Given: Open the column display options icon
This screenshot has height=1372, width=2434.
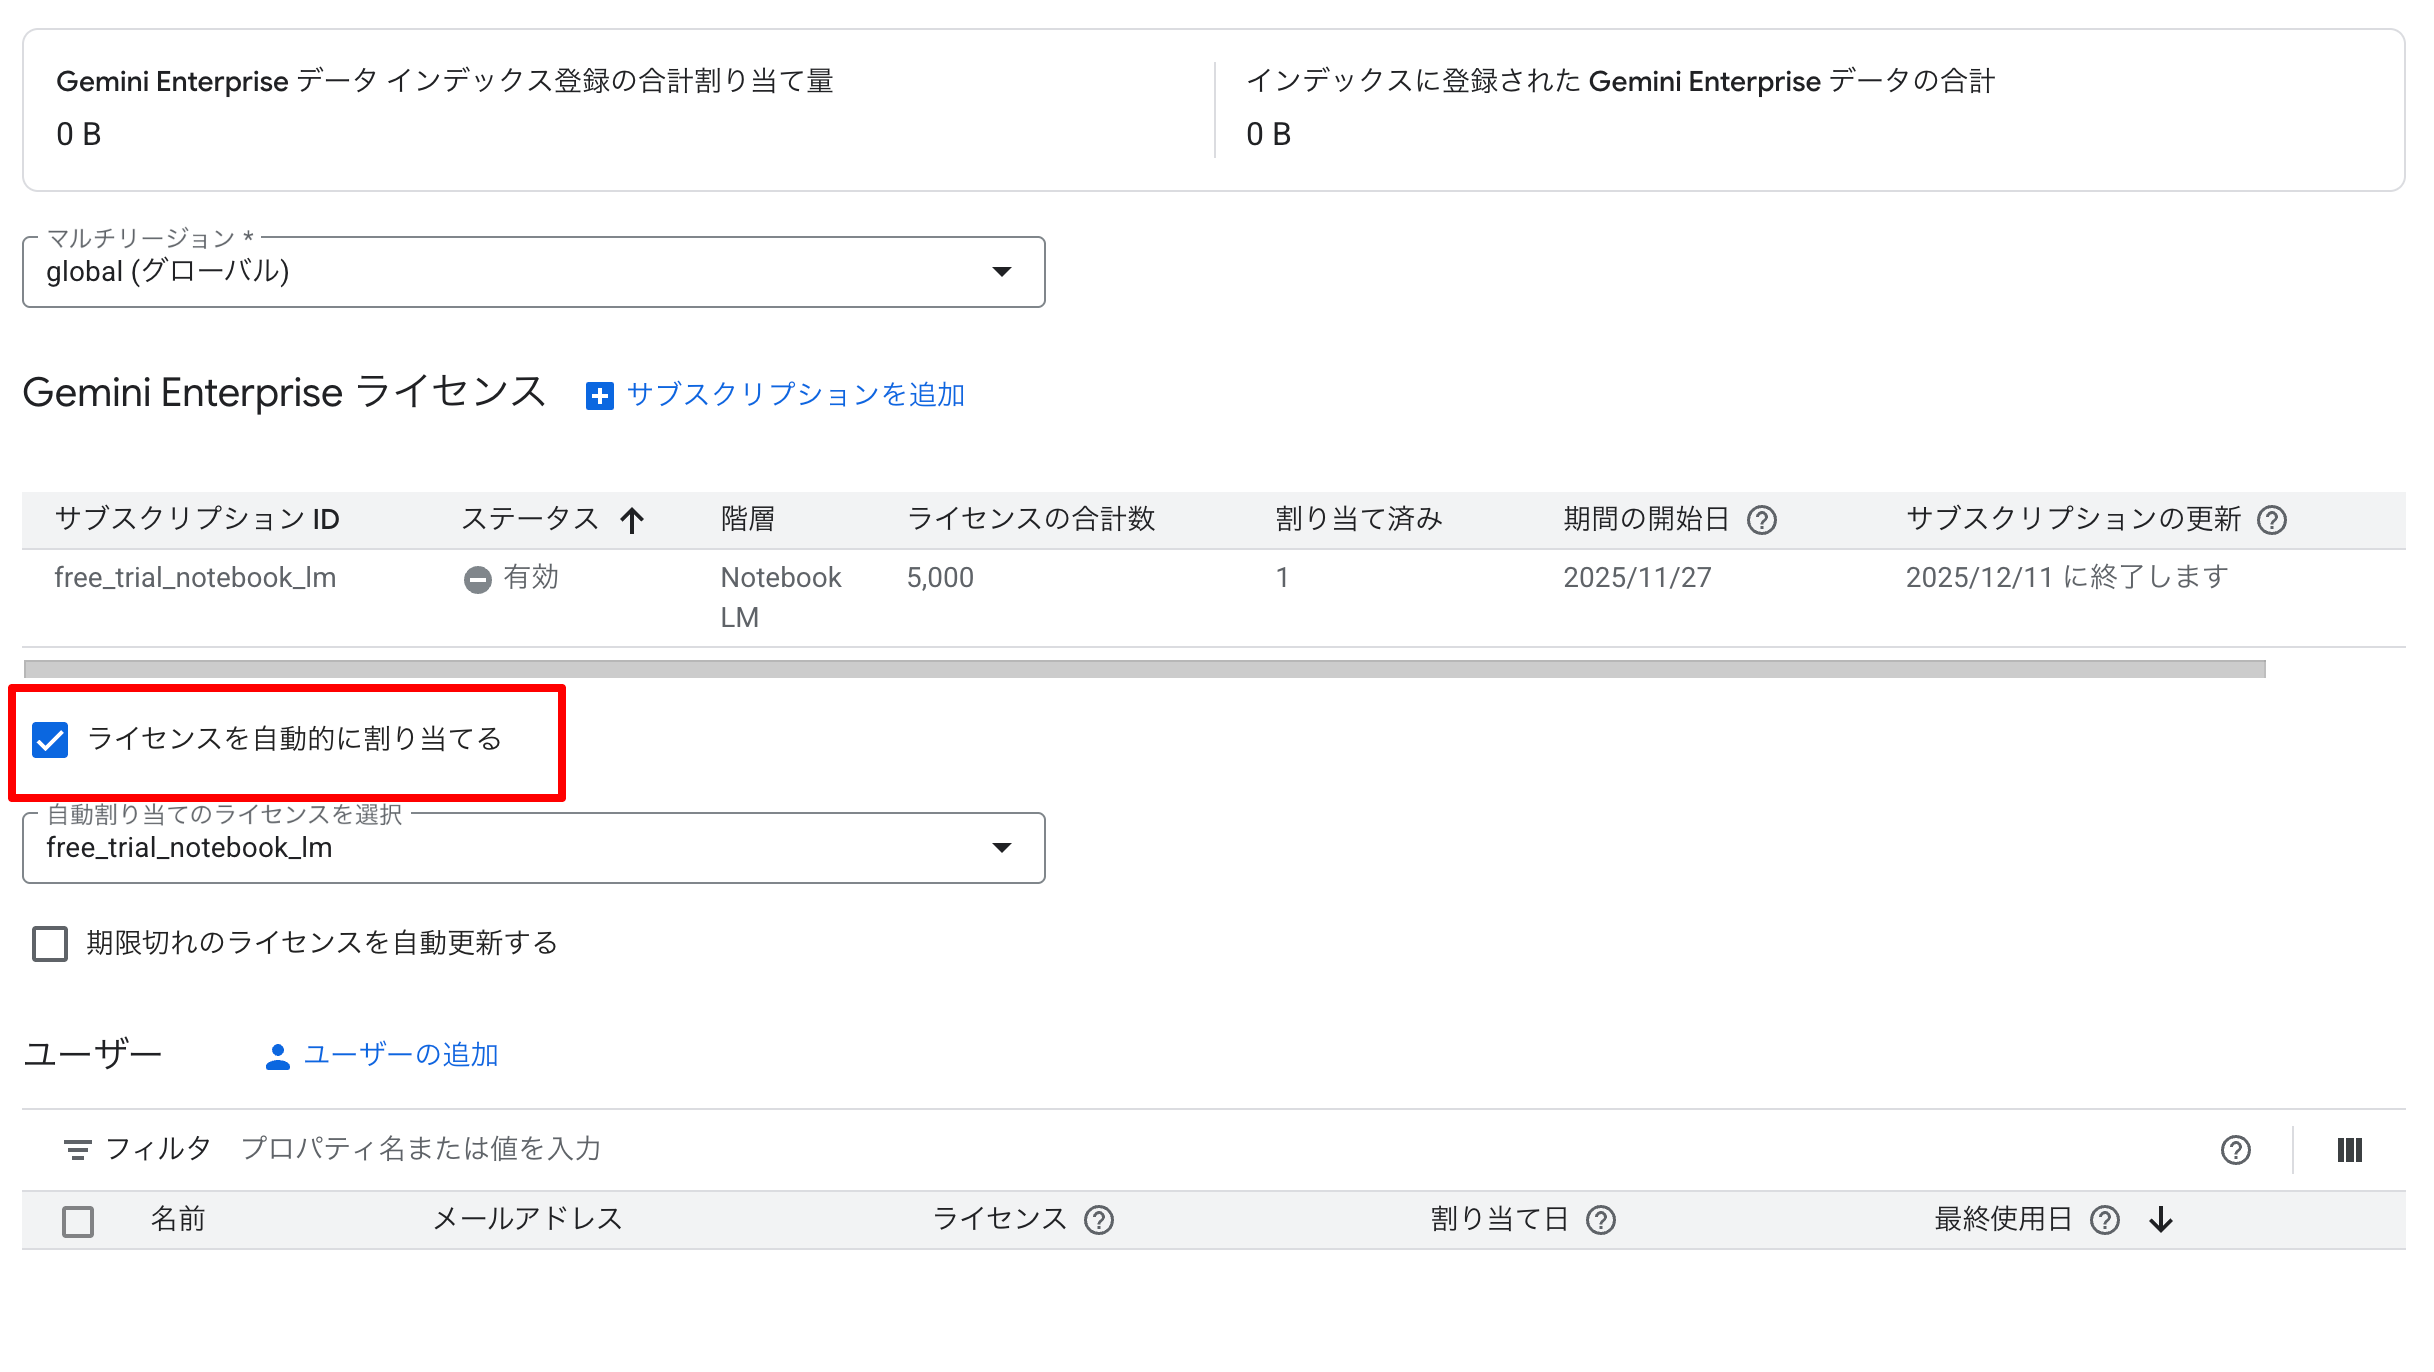Looking at the screenshot, I should tap(2349, 1150).
